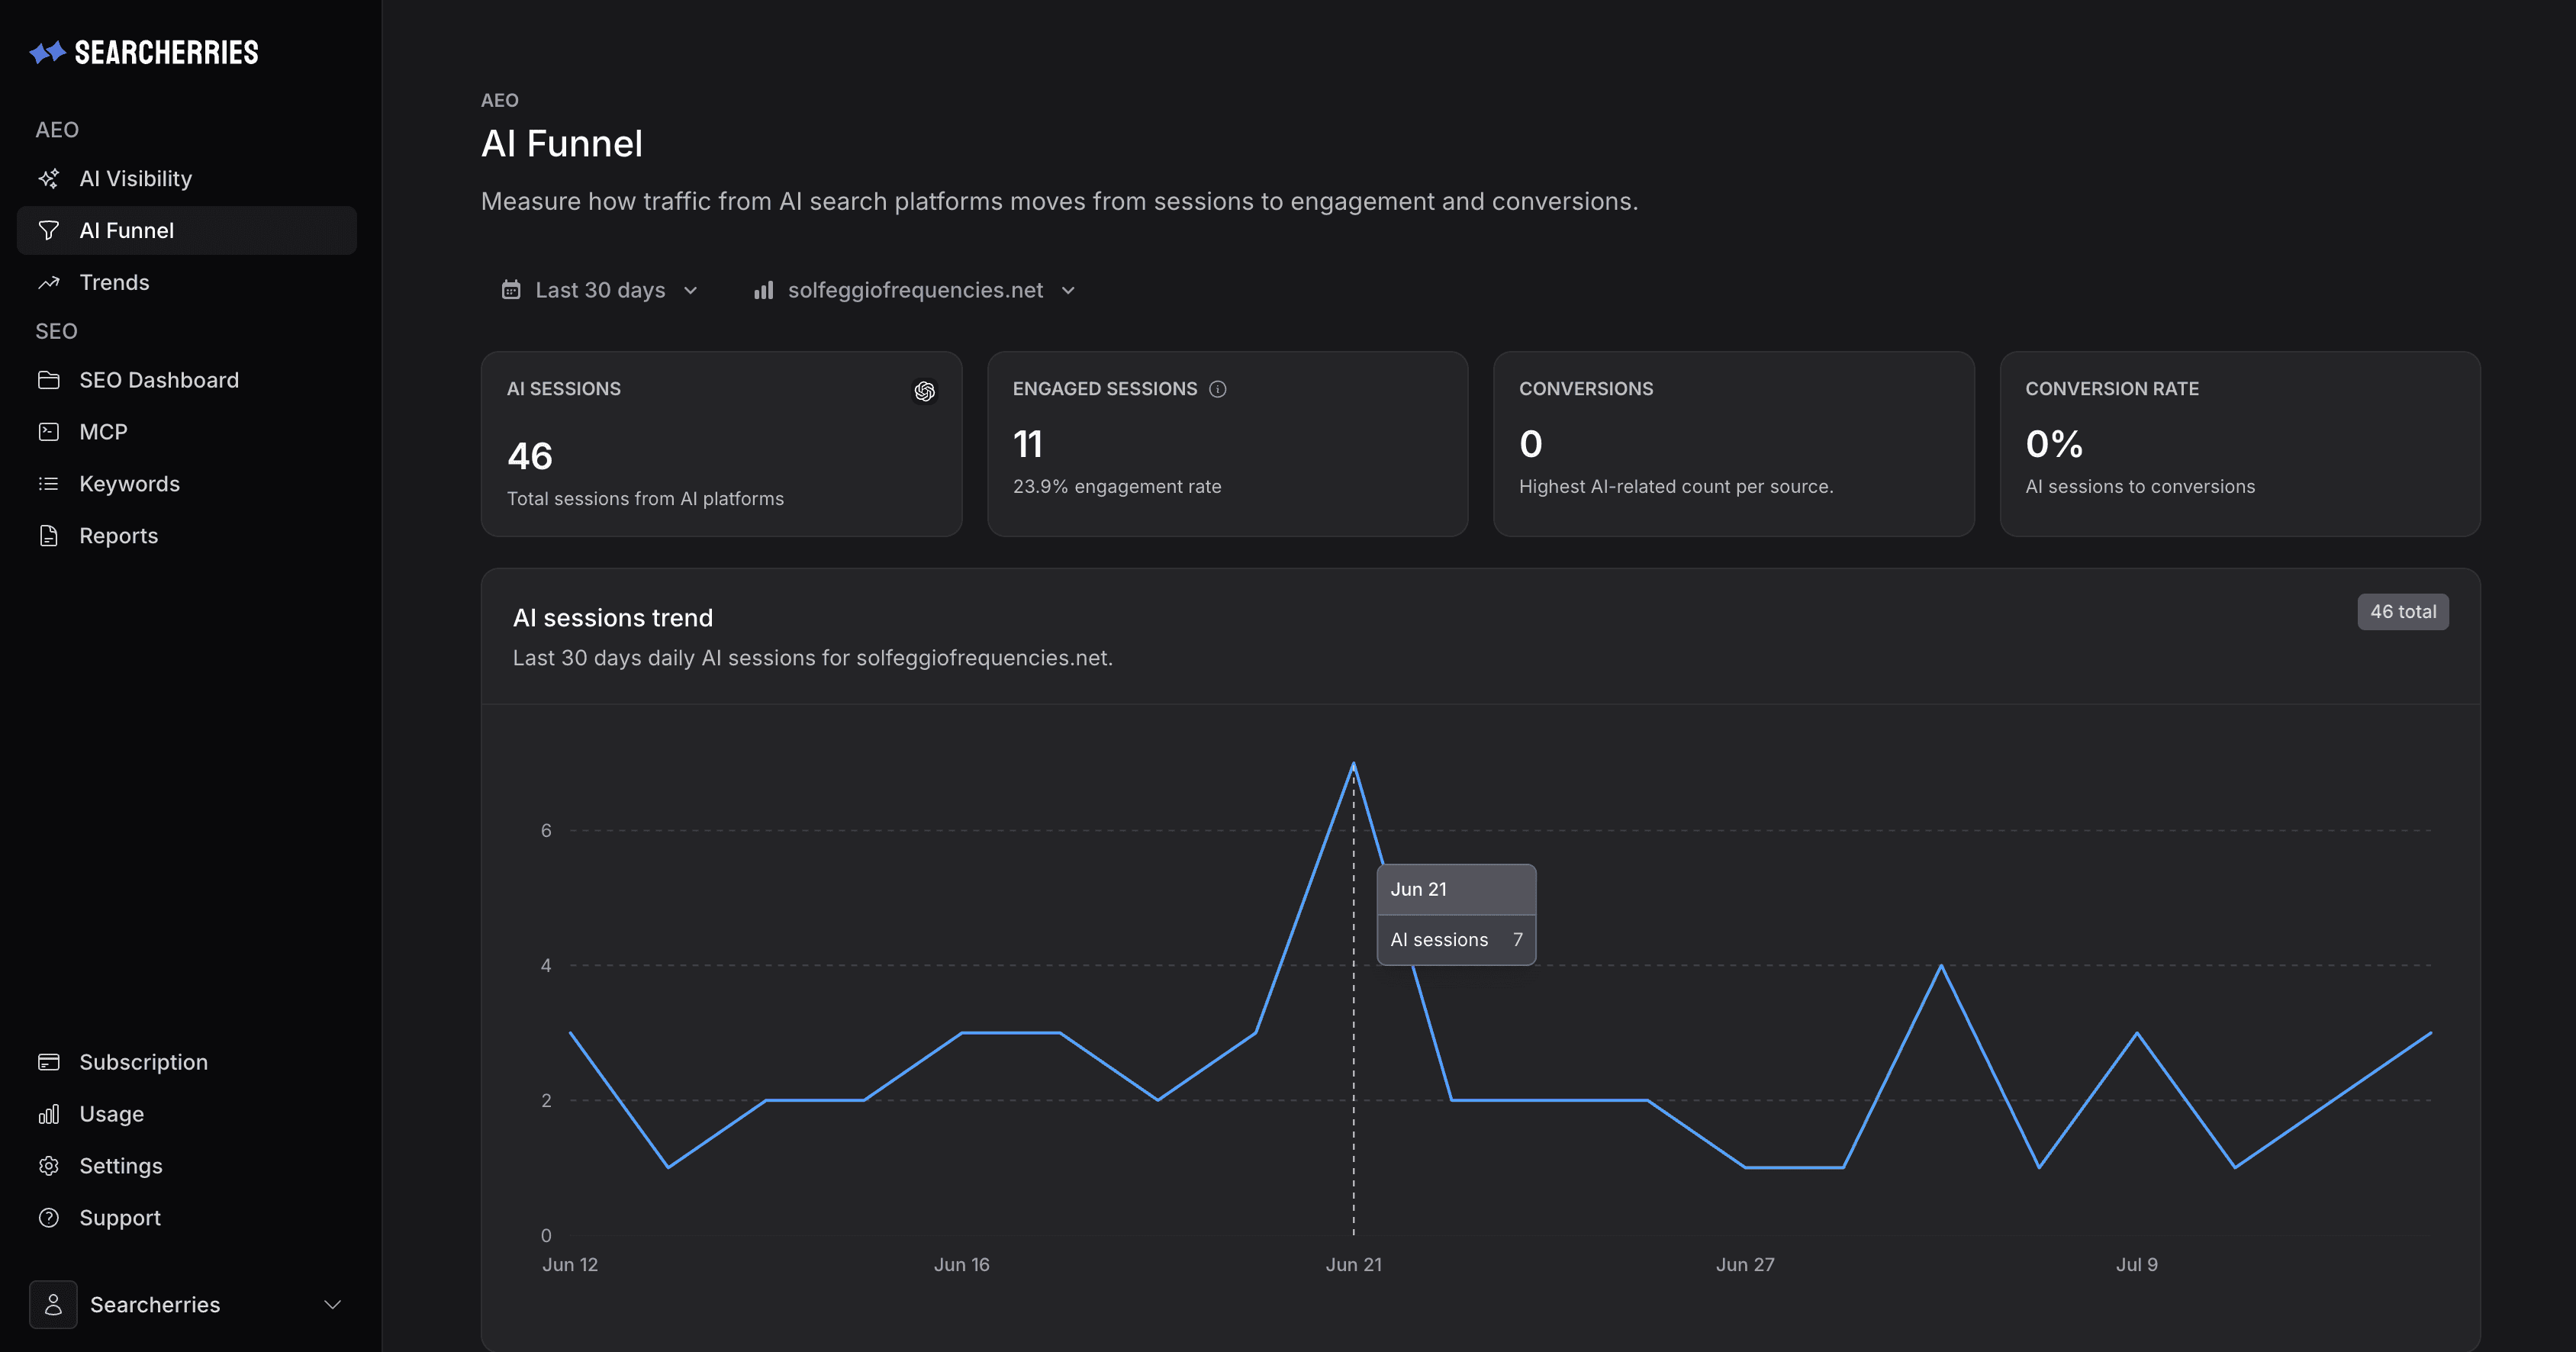The image size is (2576, 1352).
Task: Open the Searcherries account switcher
Action: pos(186,1305)
